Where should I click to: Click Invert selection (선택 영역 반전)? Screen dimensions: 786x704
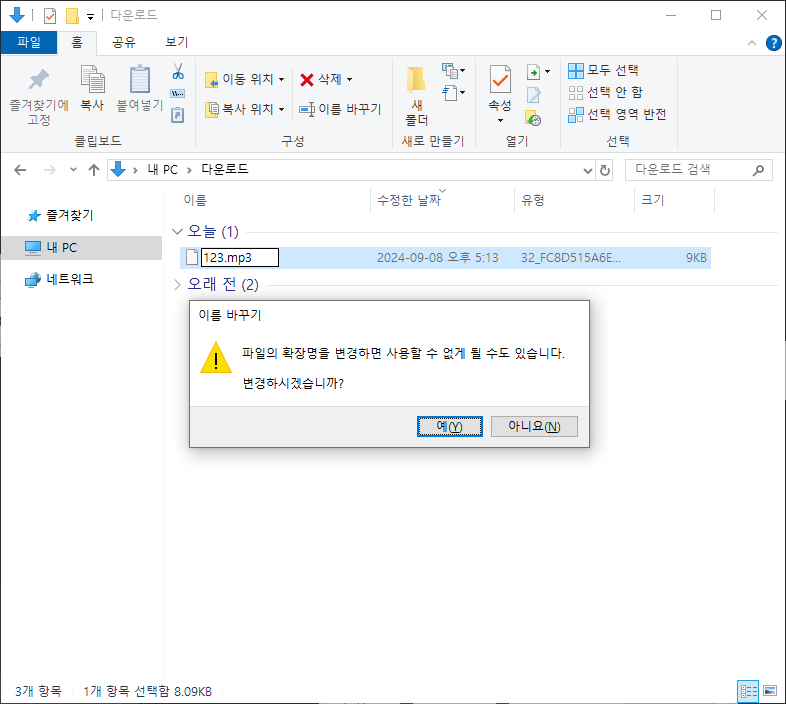[617, 114]
